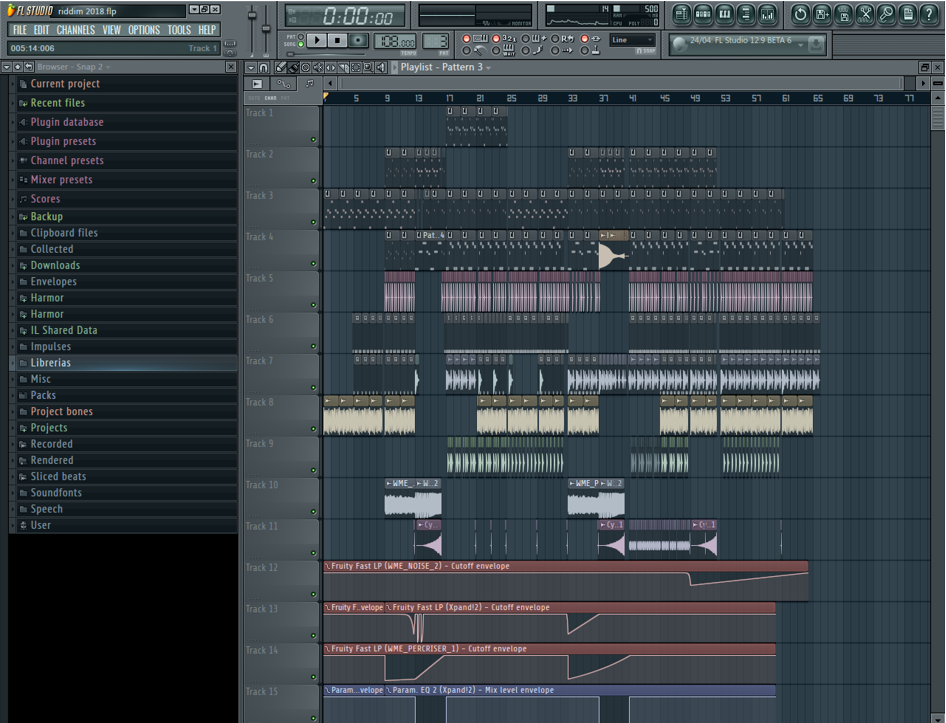Open the Line snap dropdown
946x723 pixels.
tap(632, 40)
